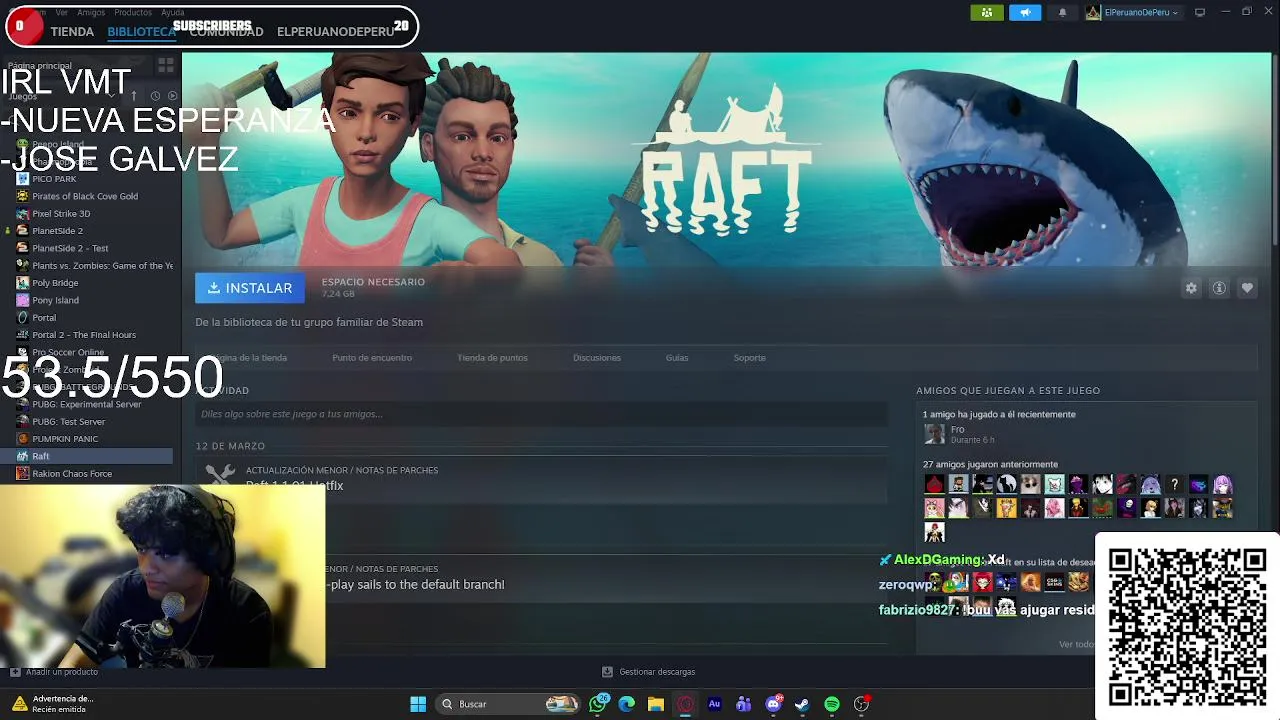Click the download icon beside Gestionar descargas
The image size is (1280, 720).
(607, 672)
